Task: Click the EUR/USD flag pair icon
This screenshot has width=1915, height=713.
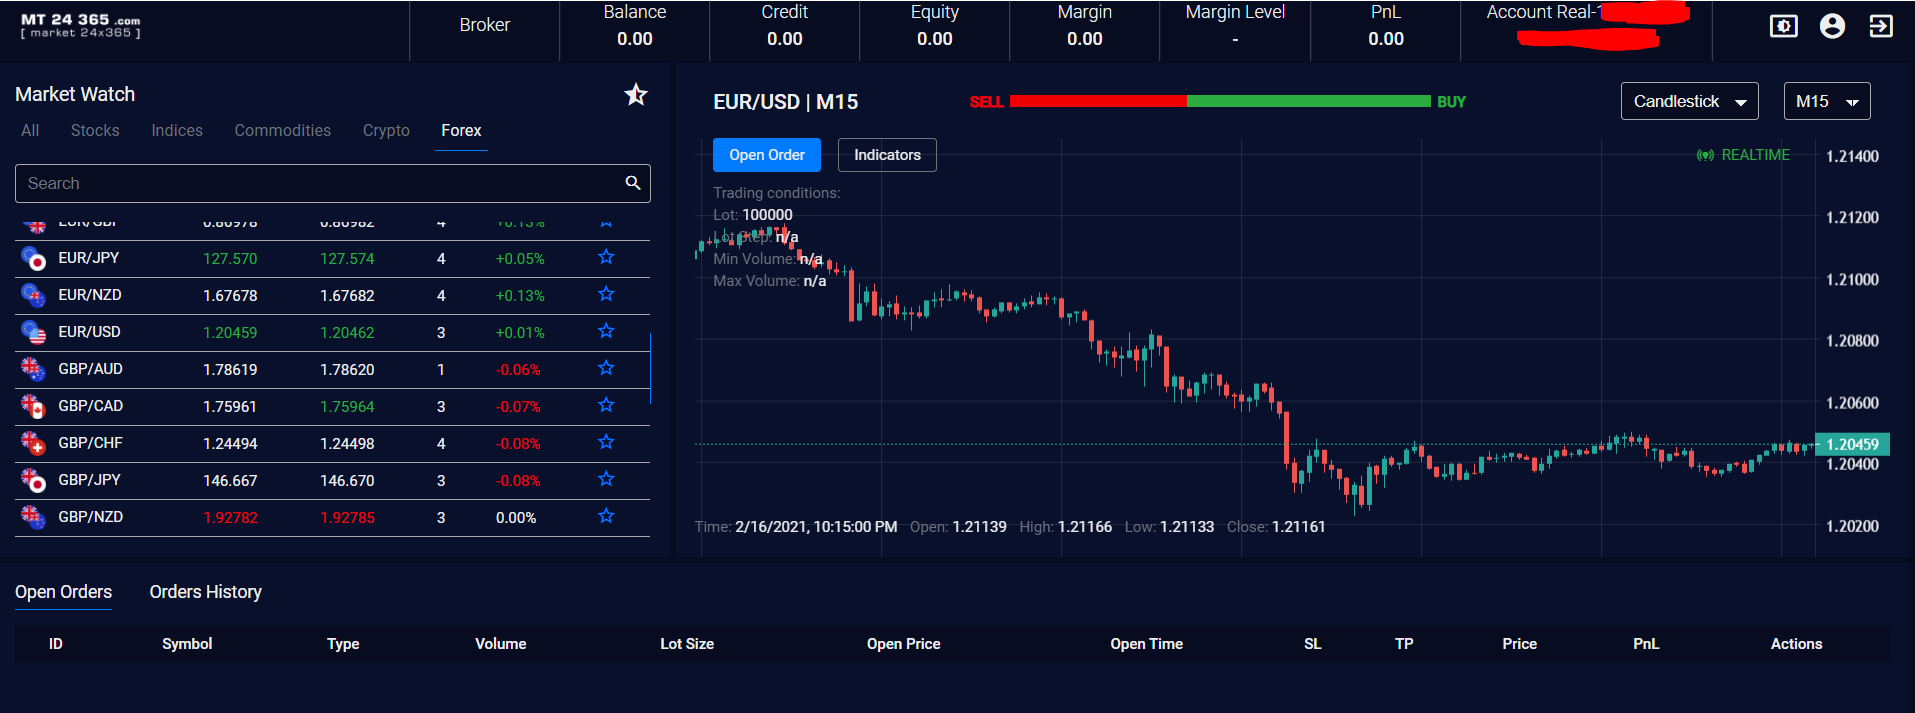Action: pos(34,332)
